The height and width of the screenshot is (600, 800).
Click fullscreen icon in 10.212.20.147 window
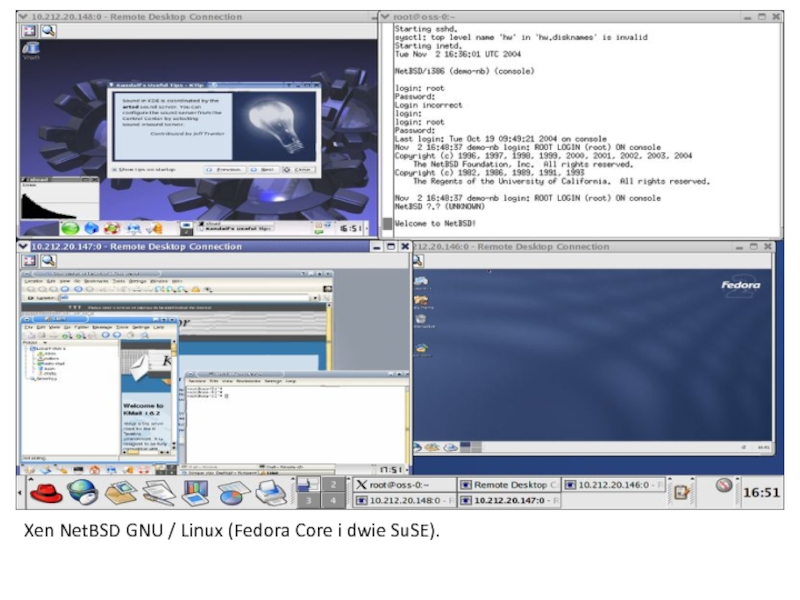[29, 261]
